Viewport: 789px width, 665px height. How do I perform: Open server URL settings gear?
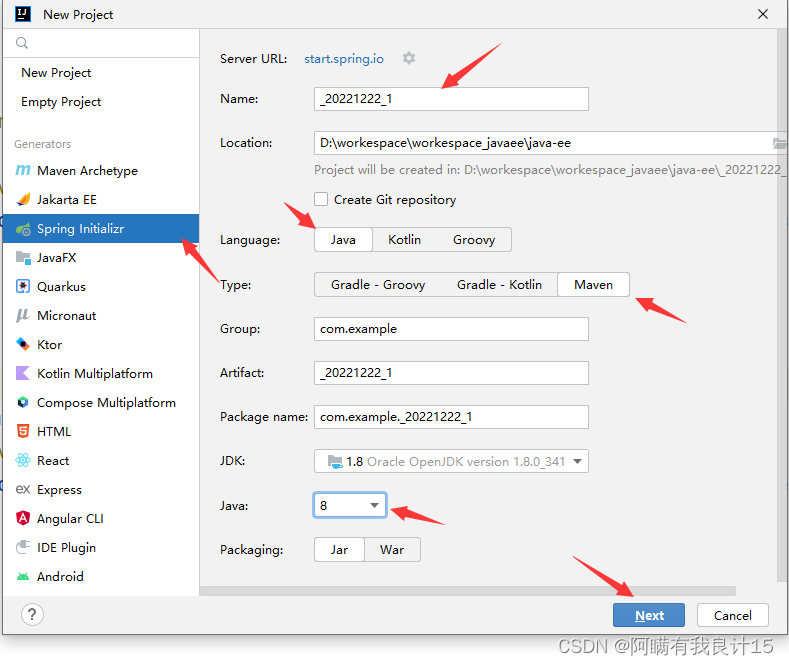pyautogui.click(x=409, y=58)
